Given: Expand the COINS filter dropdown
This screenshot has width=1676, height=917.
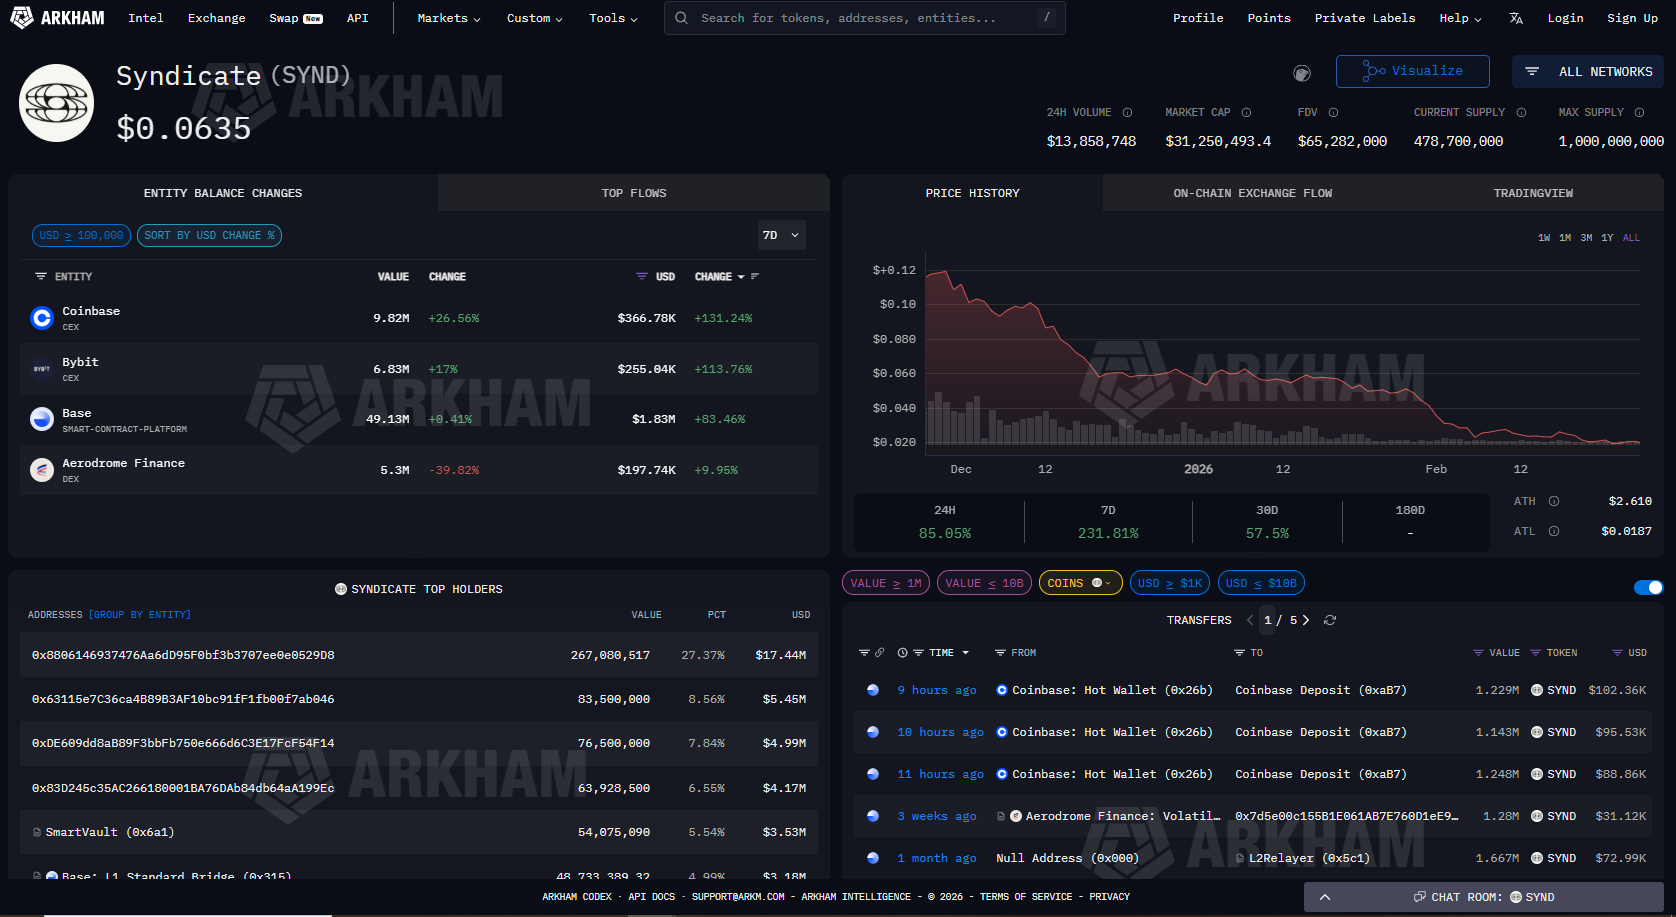Looking at the screenshot, I should (x=1080, y=583).
